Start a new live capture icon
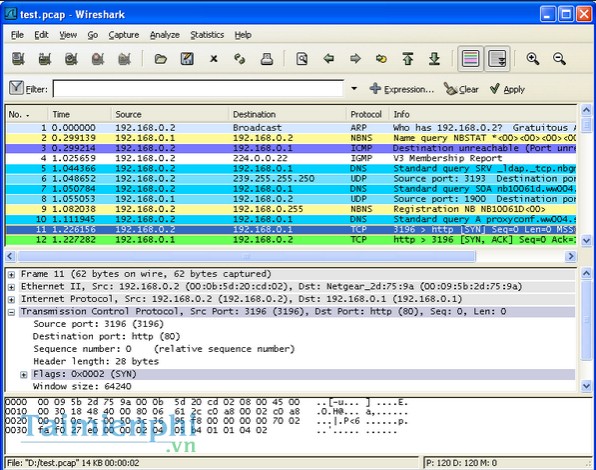This screenshot has width=596, height=470. tap(71, 59)
